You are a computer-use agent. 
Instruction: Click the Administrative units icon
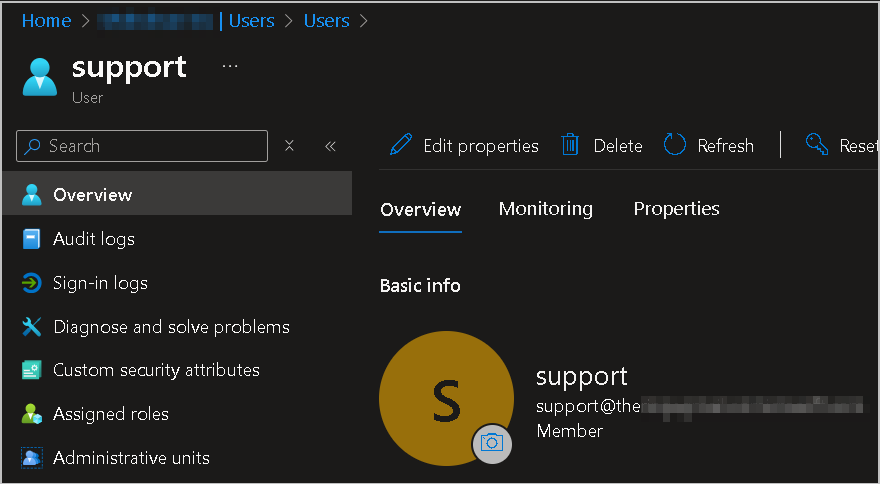(31, 458)
